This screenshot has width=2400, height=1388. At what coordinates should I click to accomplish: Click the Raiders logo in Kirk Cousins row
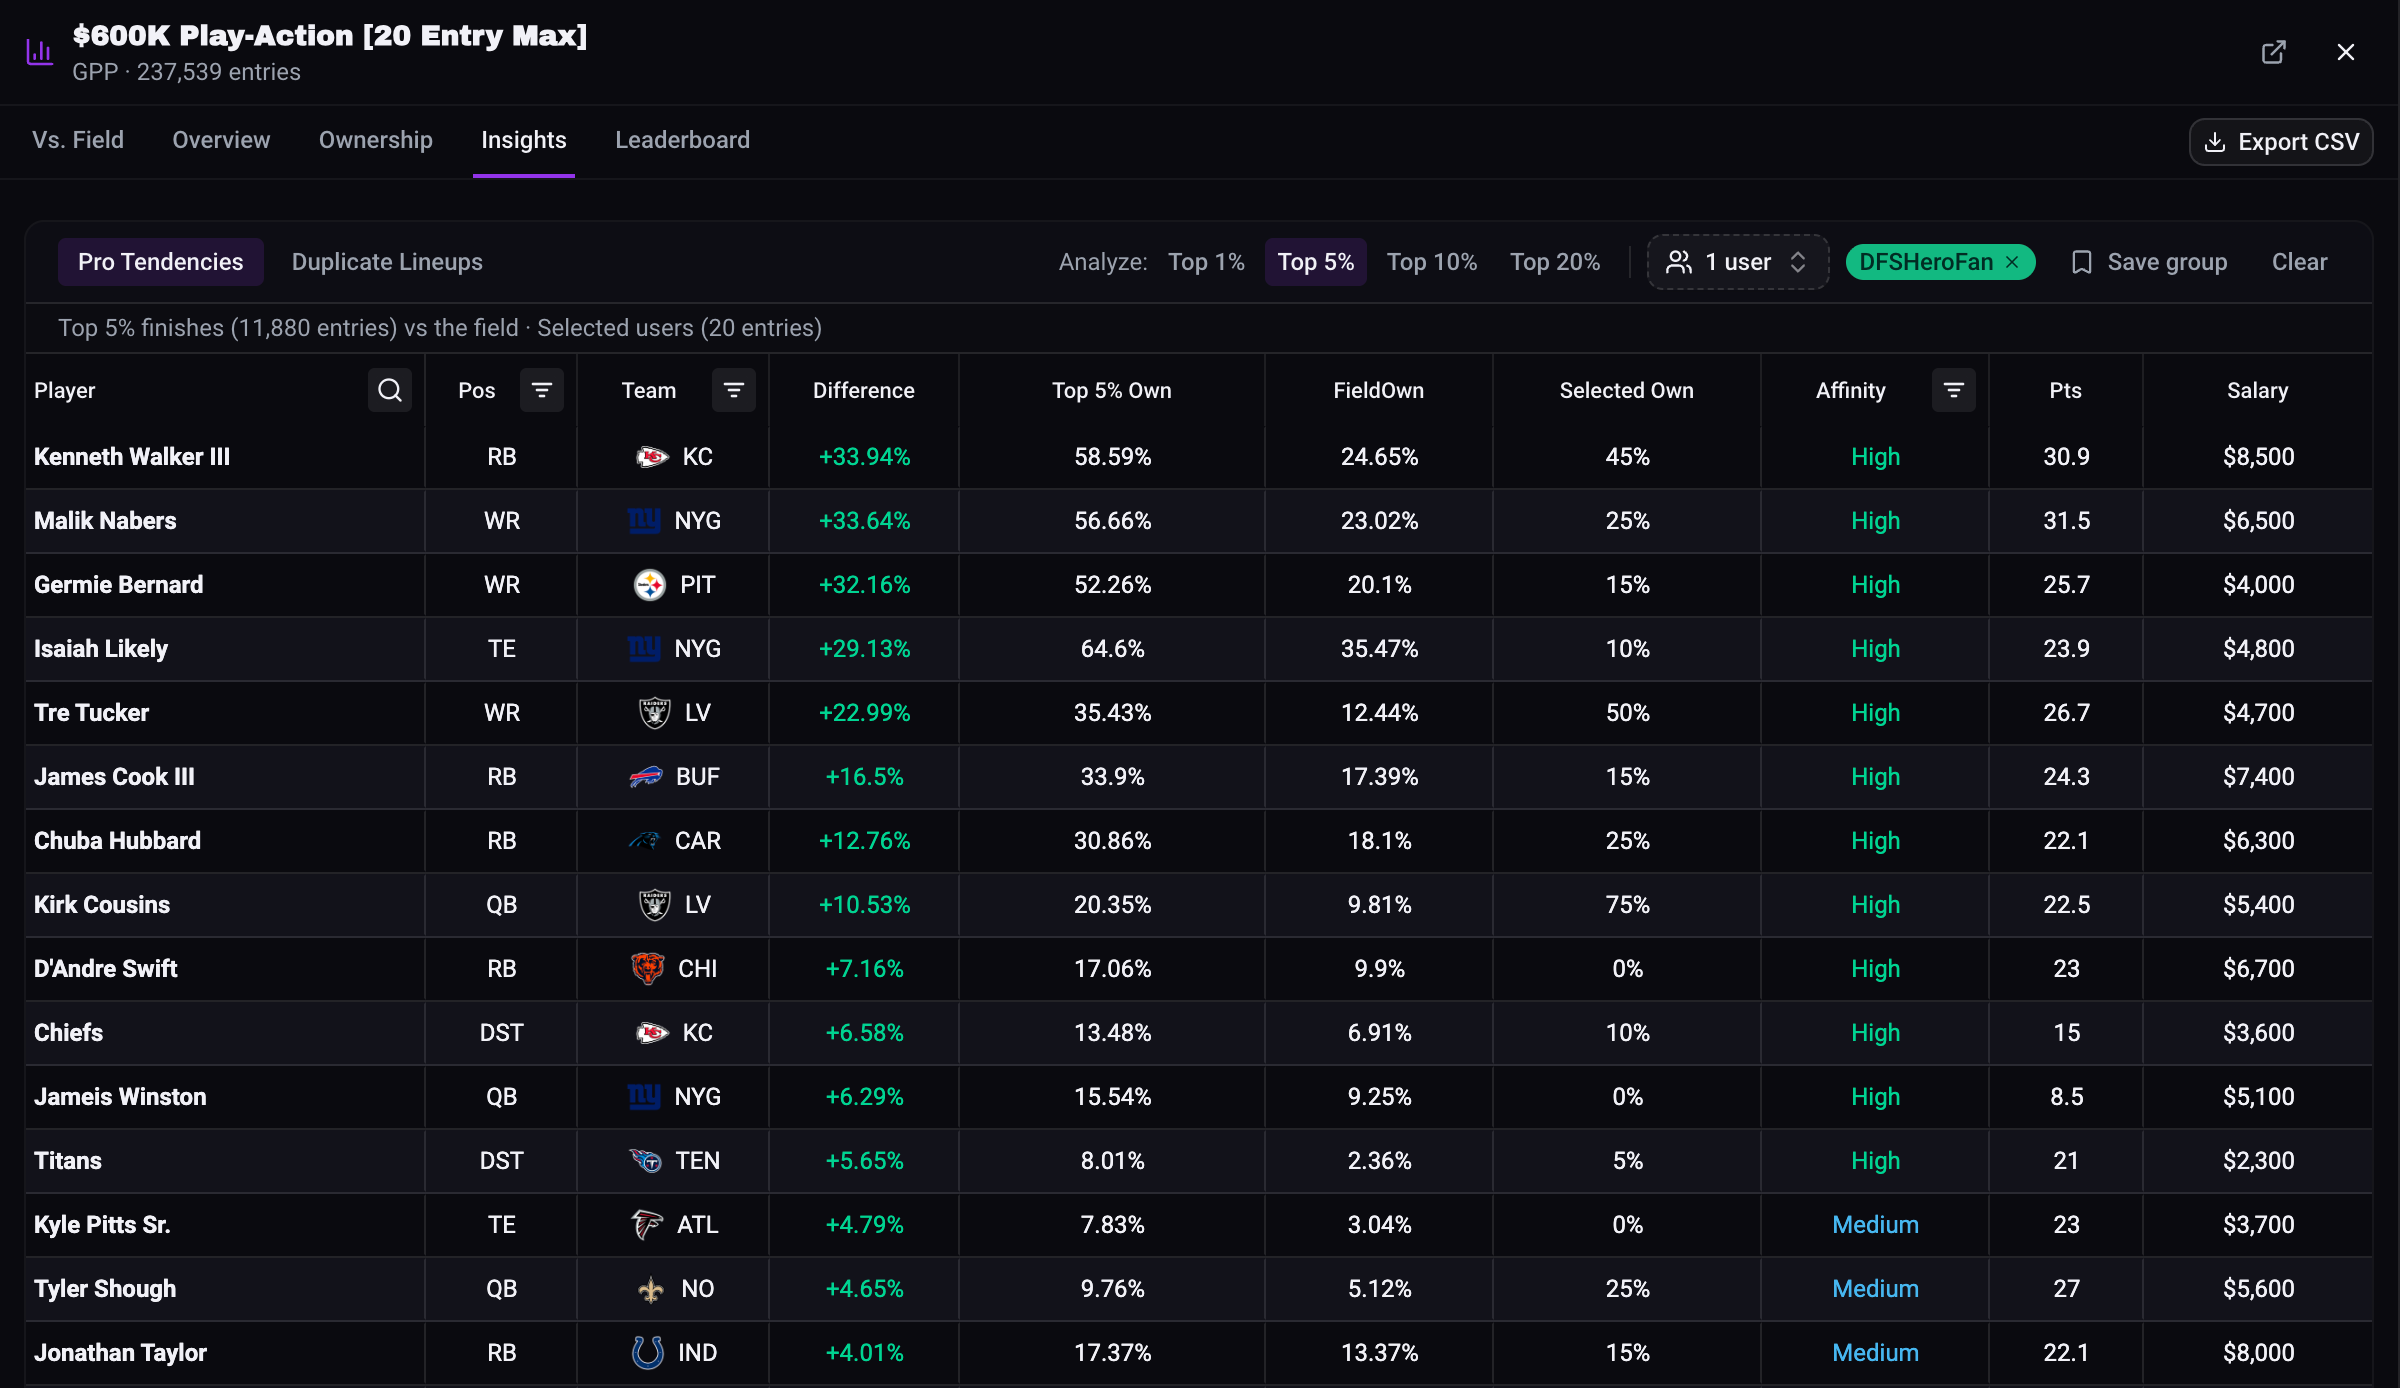click(x=655, y=905)
